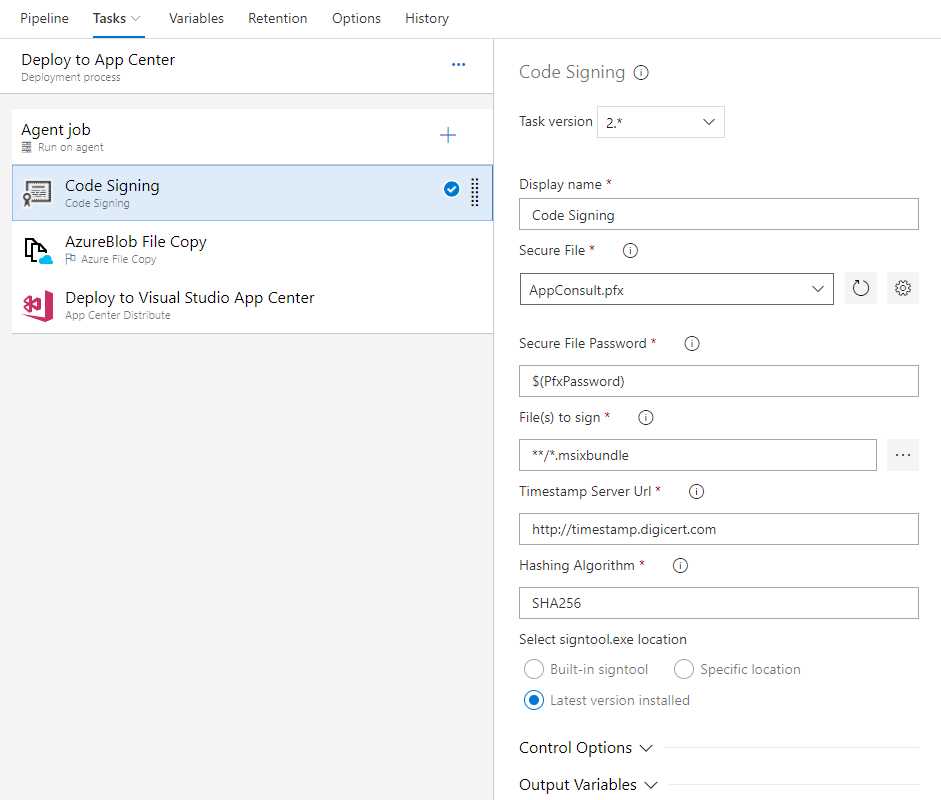Screen dimensions: 941x800
Task: Edit the Secure File Password field
Action: (718, 381)
